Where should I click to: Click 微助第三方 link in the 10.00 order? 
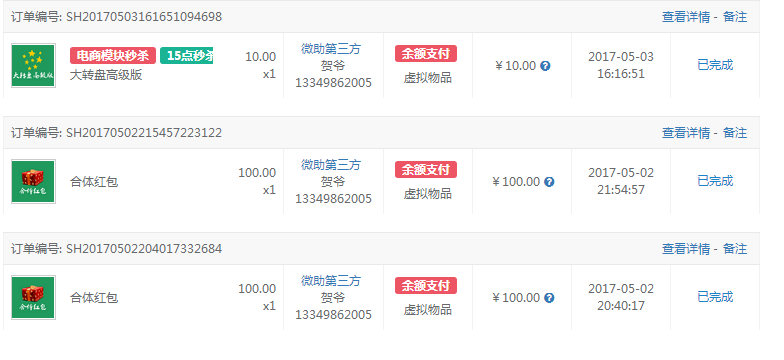[330, 49]
